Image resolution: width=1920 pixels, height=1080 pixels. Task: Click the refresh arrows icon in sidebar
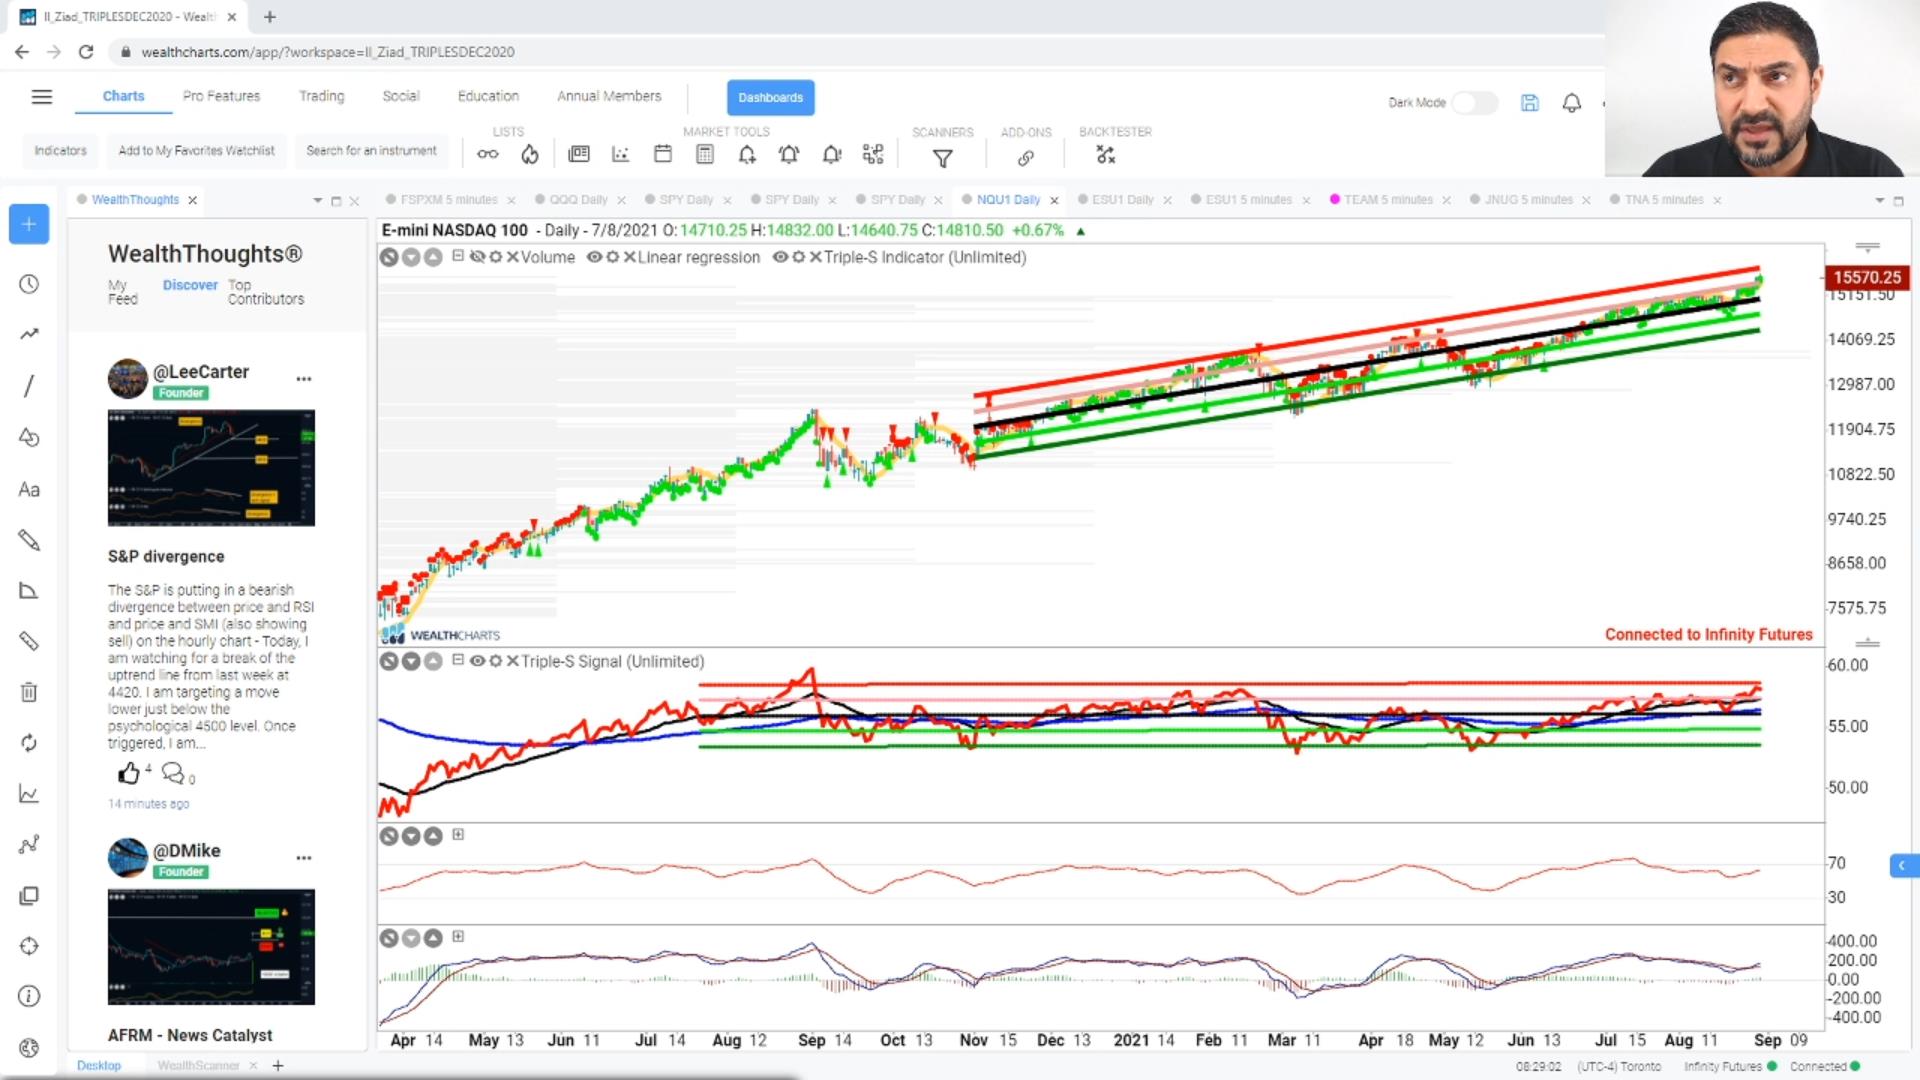[29, 743]
